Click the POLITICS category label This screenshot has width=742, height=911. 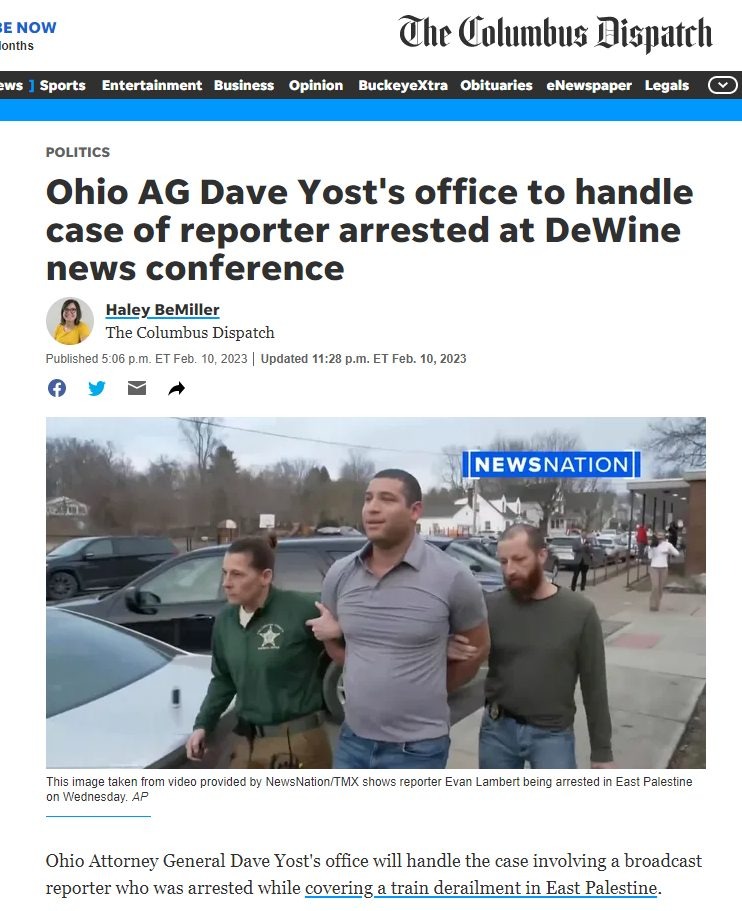(78, 152)
